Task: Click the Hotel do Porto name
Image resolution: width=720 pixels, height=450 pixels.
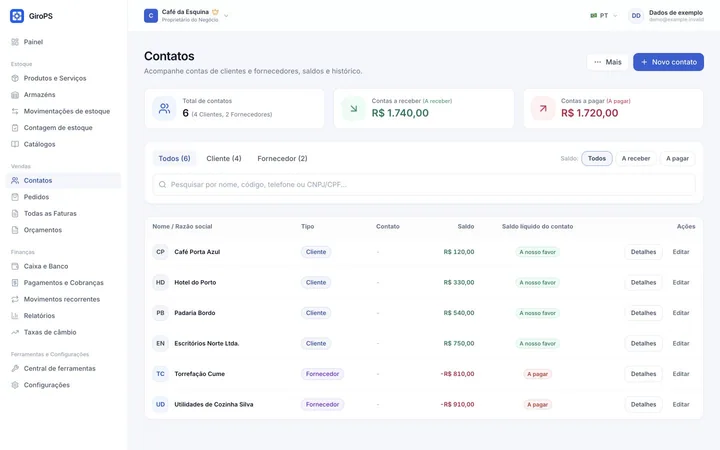Action: tap(195, 282)
